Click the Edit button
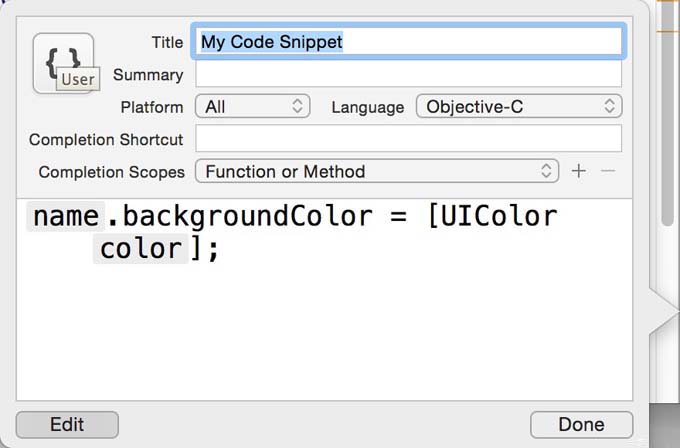The image size is (680, 448). [67, 424]
